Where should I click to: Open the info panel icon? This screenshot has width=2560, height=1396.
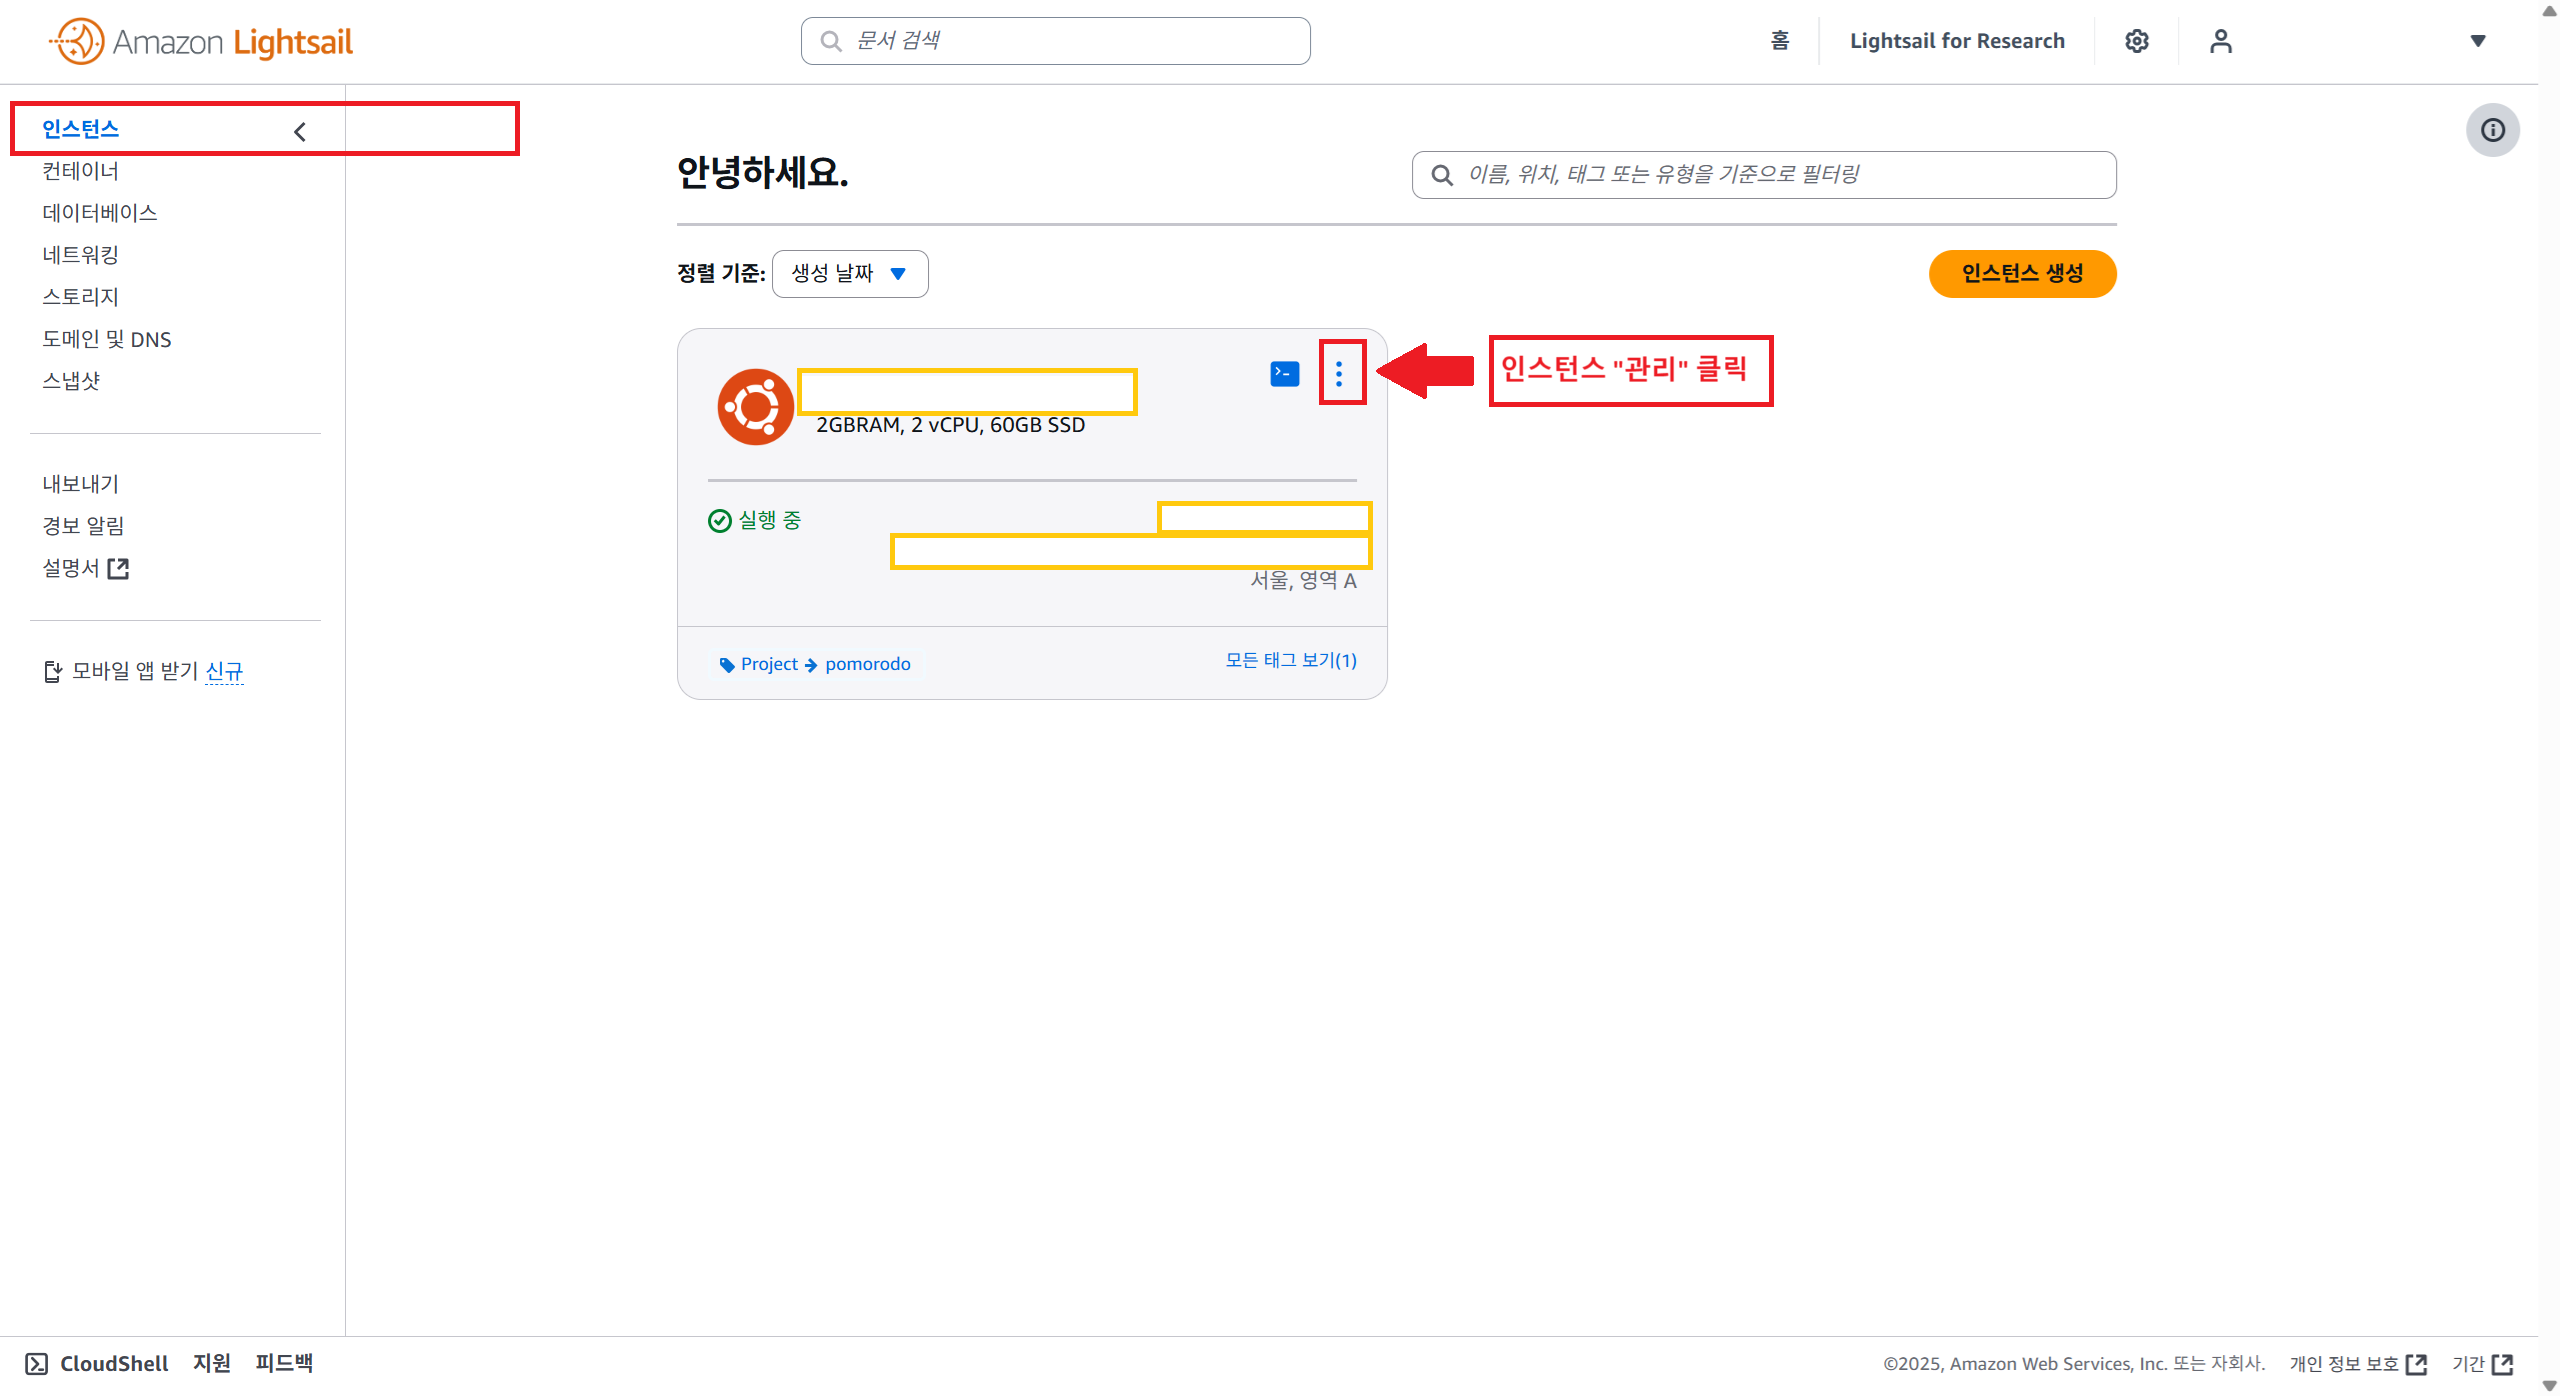[x=2492, y=130]
